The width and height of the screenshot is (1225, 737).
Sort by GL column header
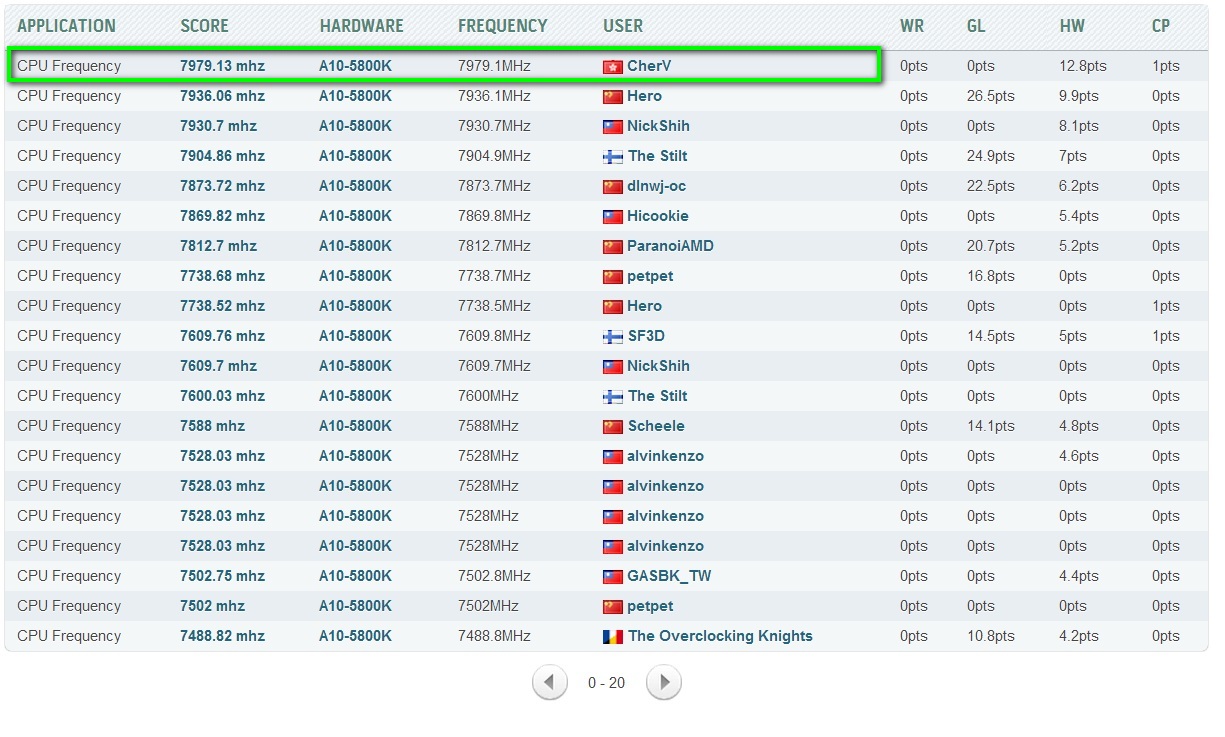(x=976, y=26)
